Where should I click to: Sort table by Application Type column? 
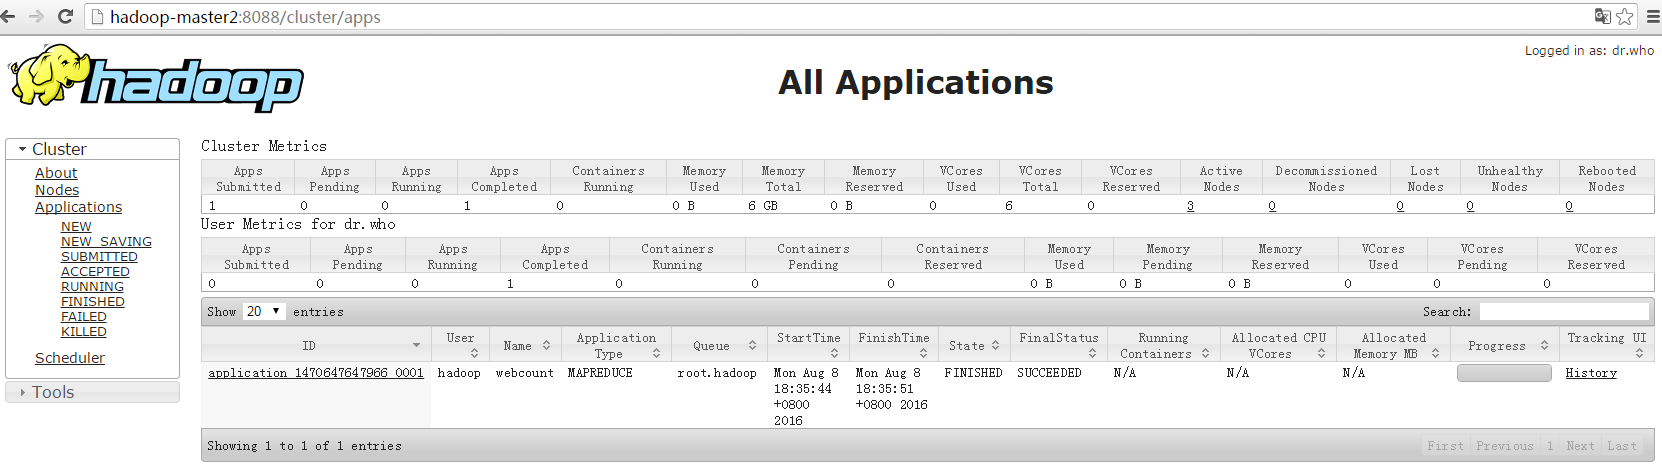tap(616, 345)
